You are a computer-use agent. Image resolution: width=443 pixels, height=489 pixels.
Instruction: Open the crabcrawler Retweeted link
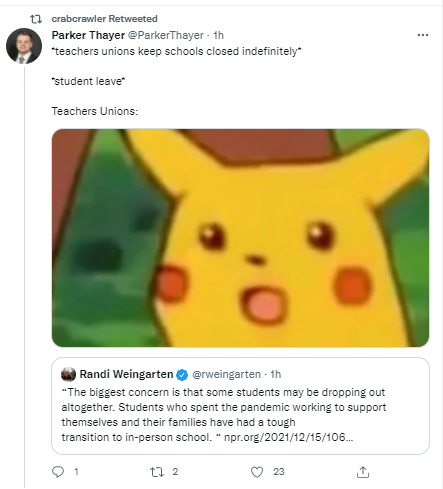point(104,19)
